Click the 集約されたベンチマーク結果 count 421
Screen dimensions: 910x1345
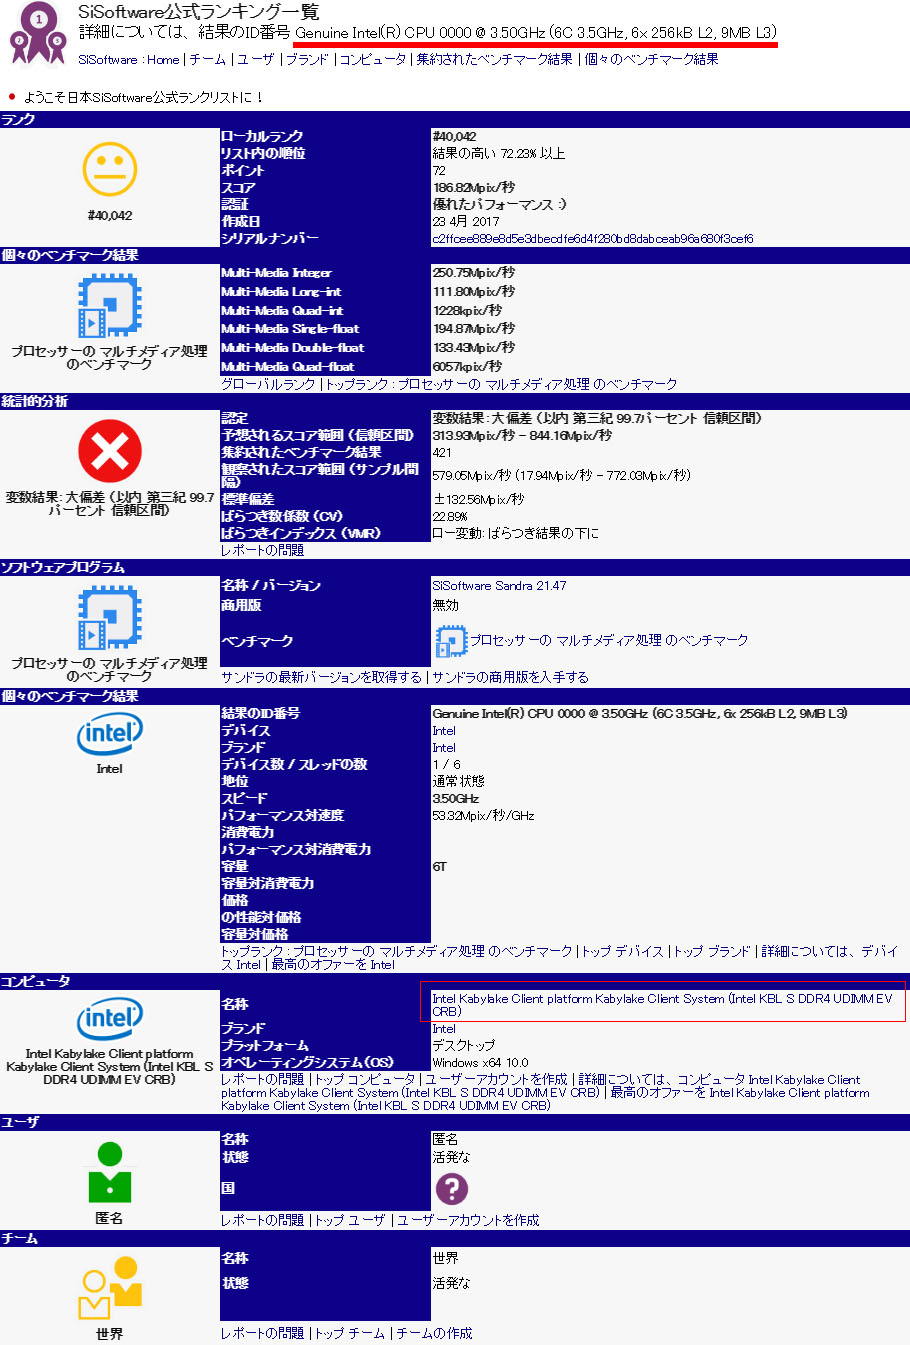pyautogui.click(x=442, y=453)
